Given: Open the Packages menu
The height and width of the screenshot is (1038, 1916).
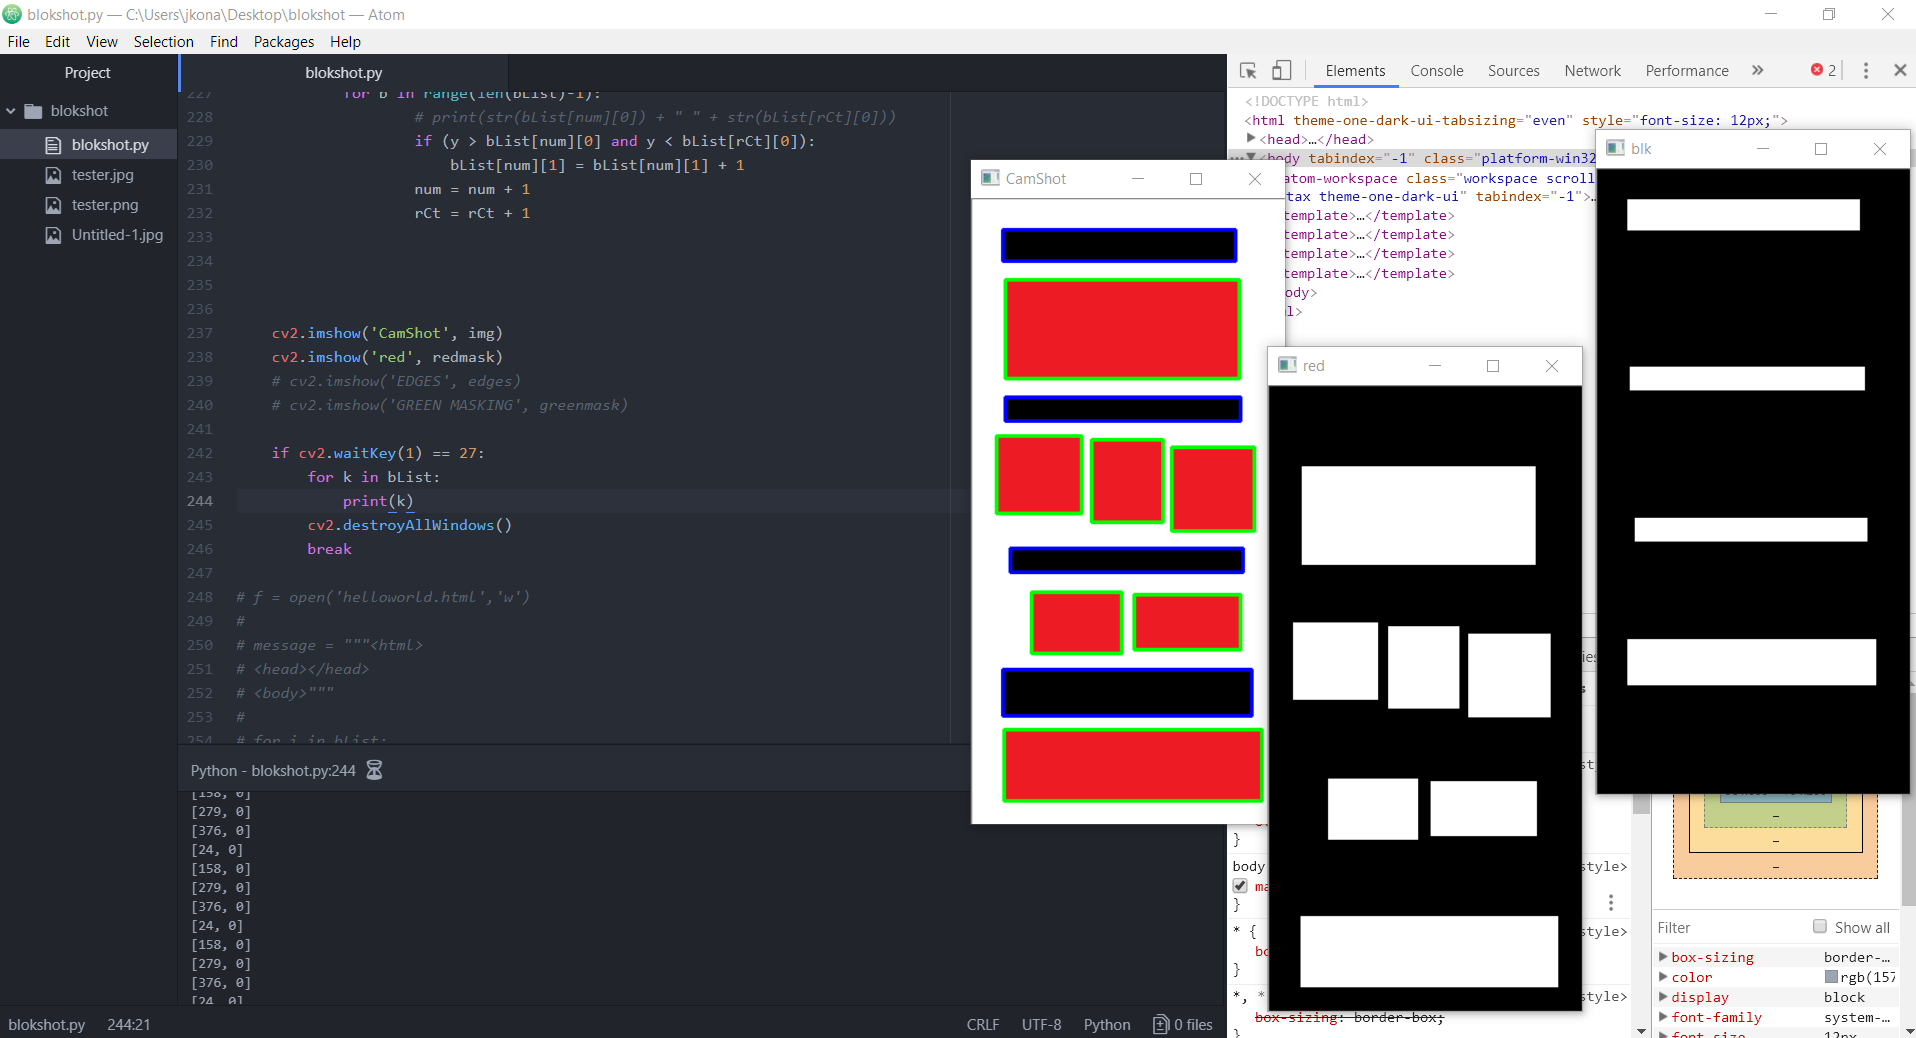Looking at the screenshot, I should [x=284, y=41].
